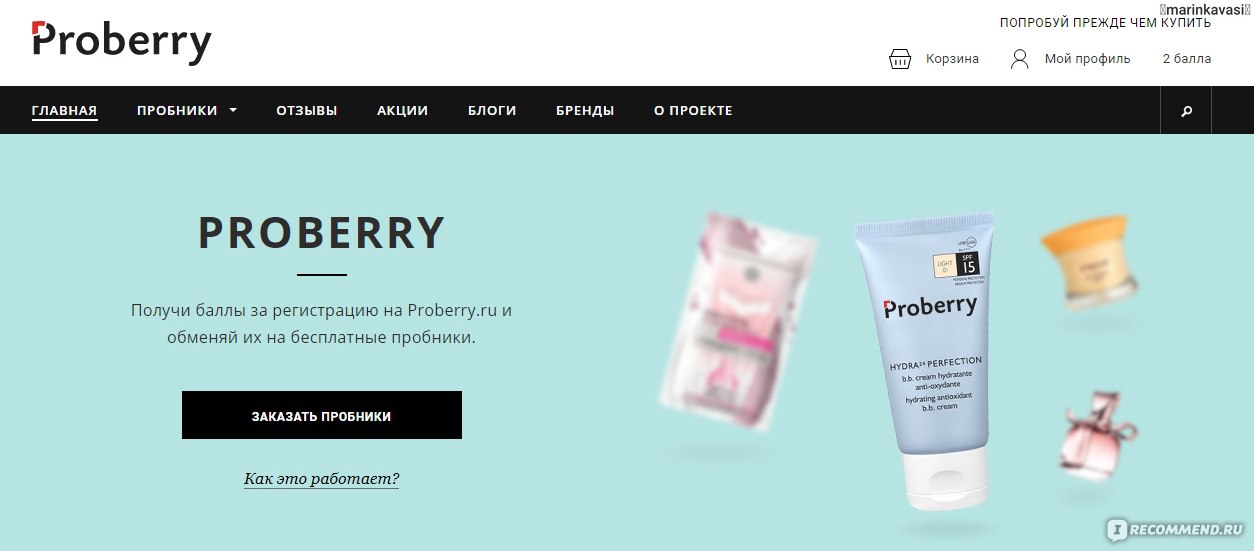
Task: Expand the ПРОБНИКИ dropdown arrow
Action: (233, 111)
